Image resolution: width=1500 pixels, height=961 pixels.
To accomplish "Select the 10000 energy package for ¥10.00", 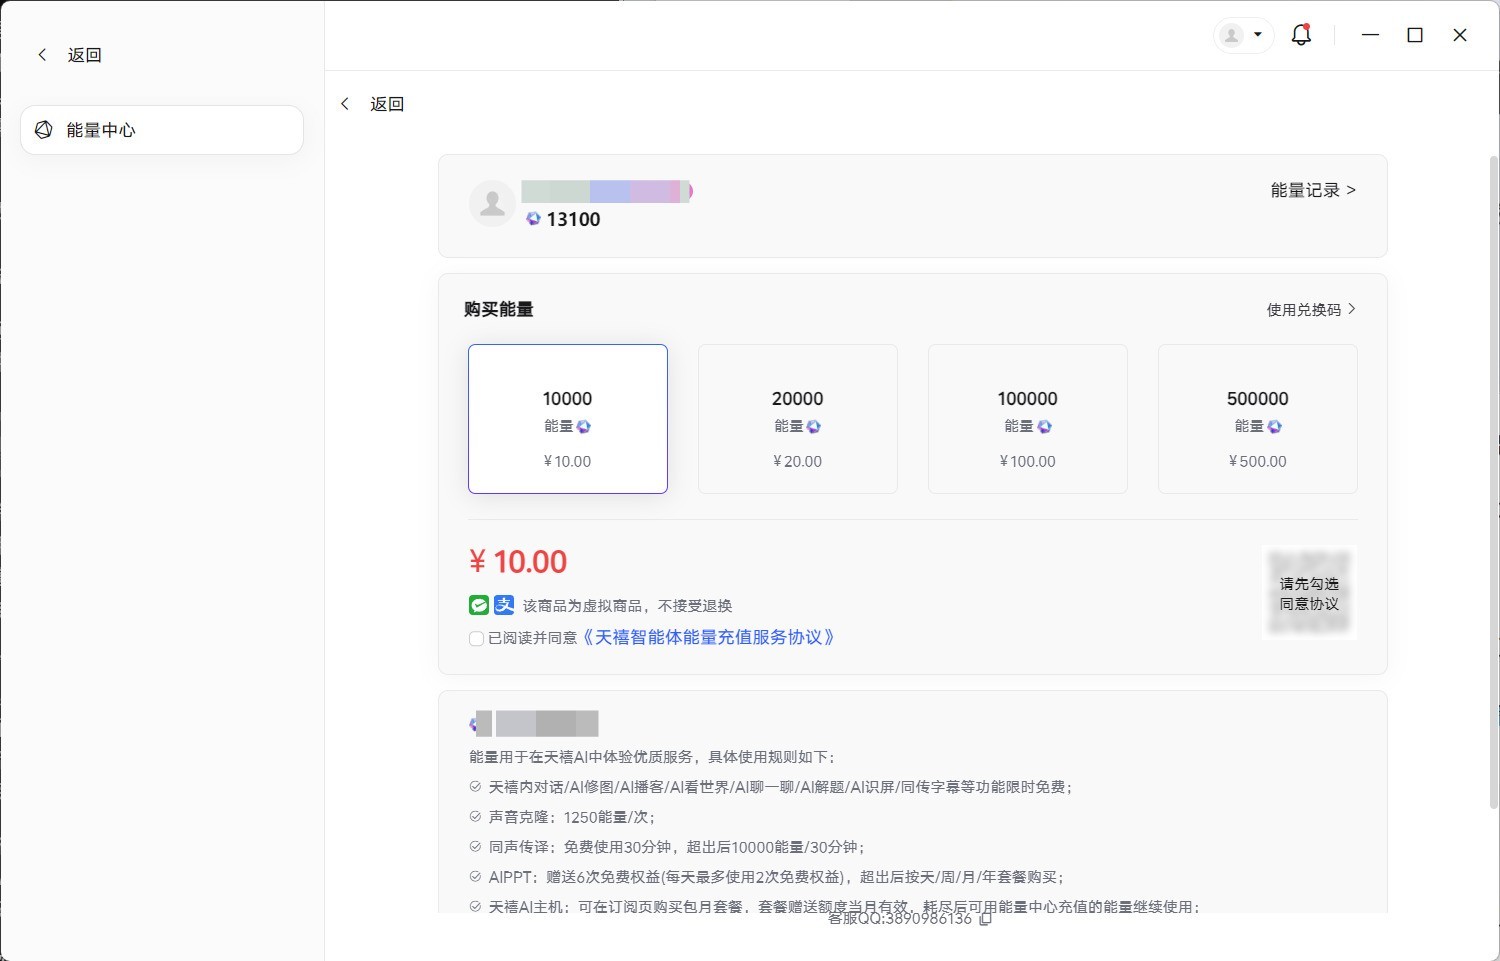I will 568,419.
